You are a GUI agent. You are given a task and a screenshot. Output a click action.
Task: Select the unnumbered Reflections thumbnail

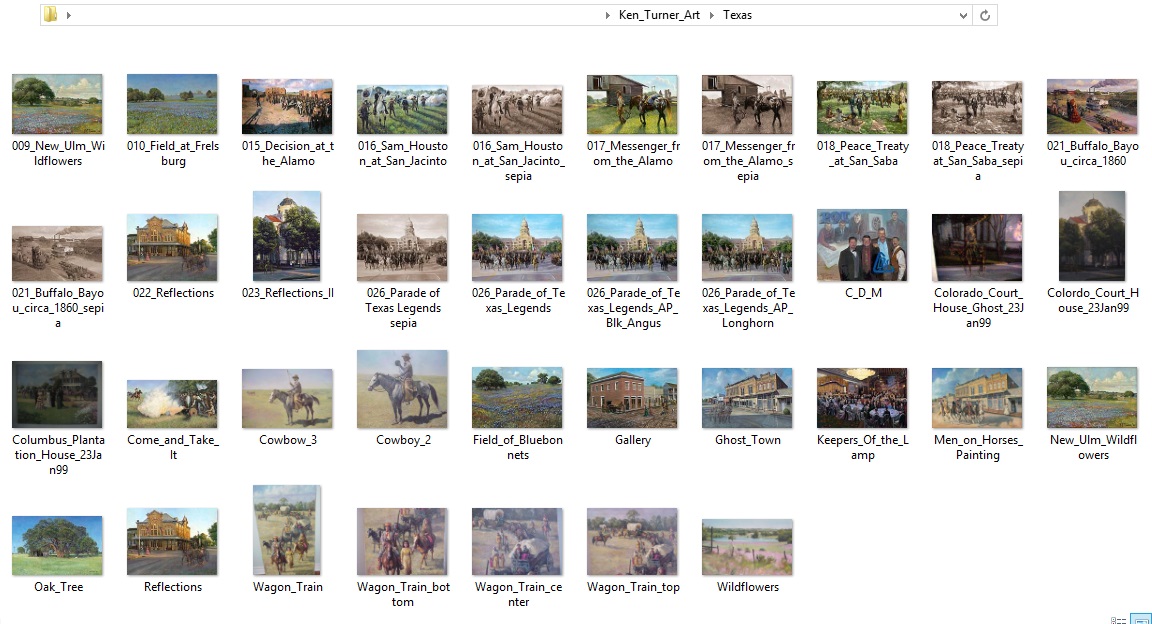[172, 542]
